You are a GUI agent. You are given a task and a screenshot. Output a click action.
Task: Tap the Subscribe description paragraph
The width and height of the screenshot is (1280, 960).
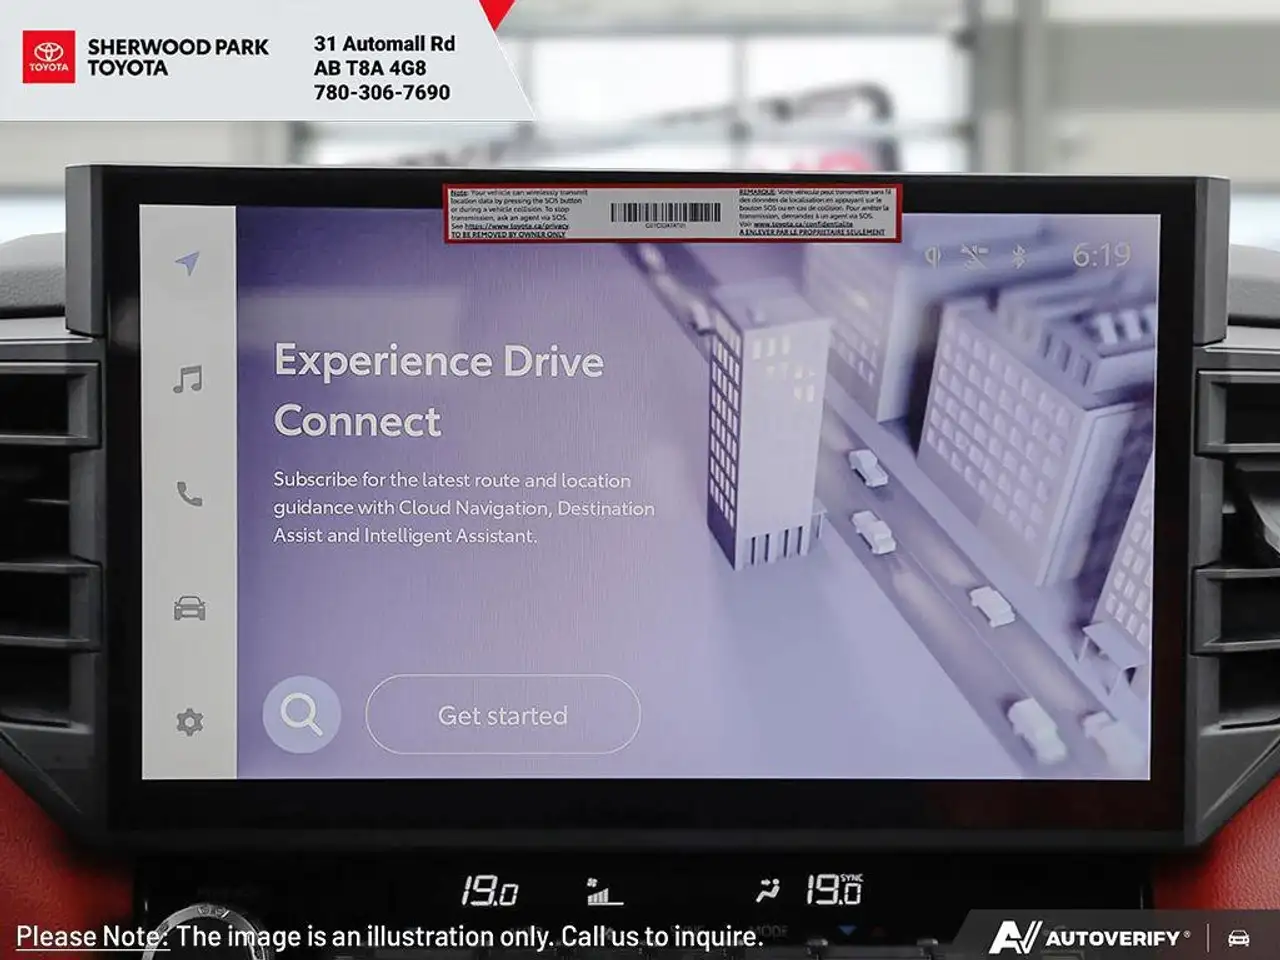464,508
